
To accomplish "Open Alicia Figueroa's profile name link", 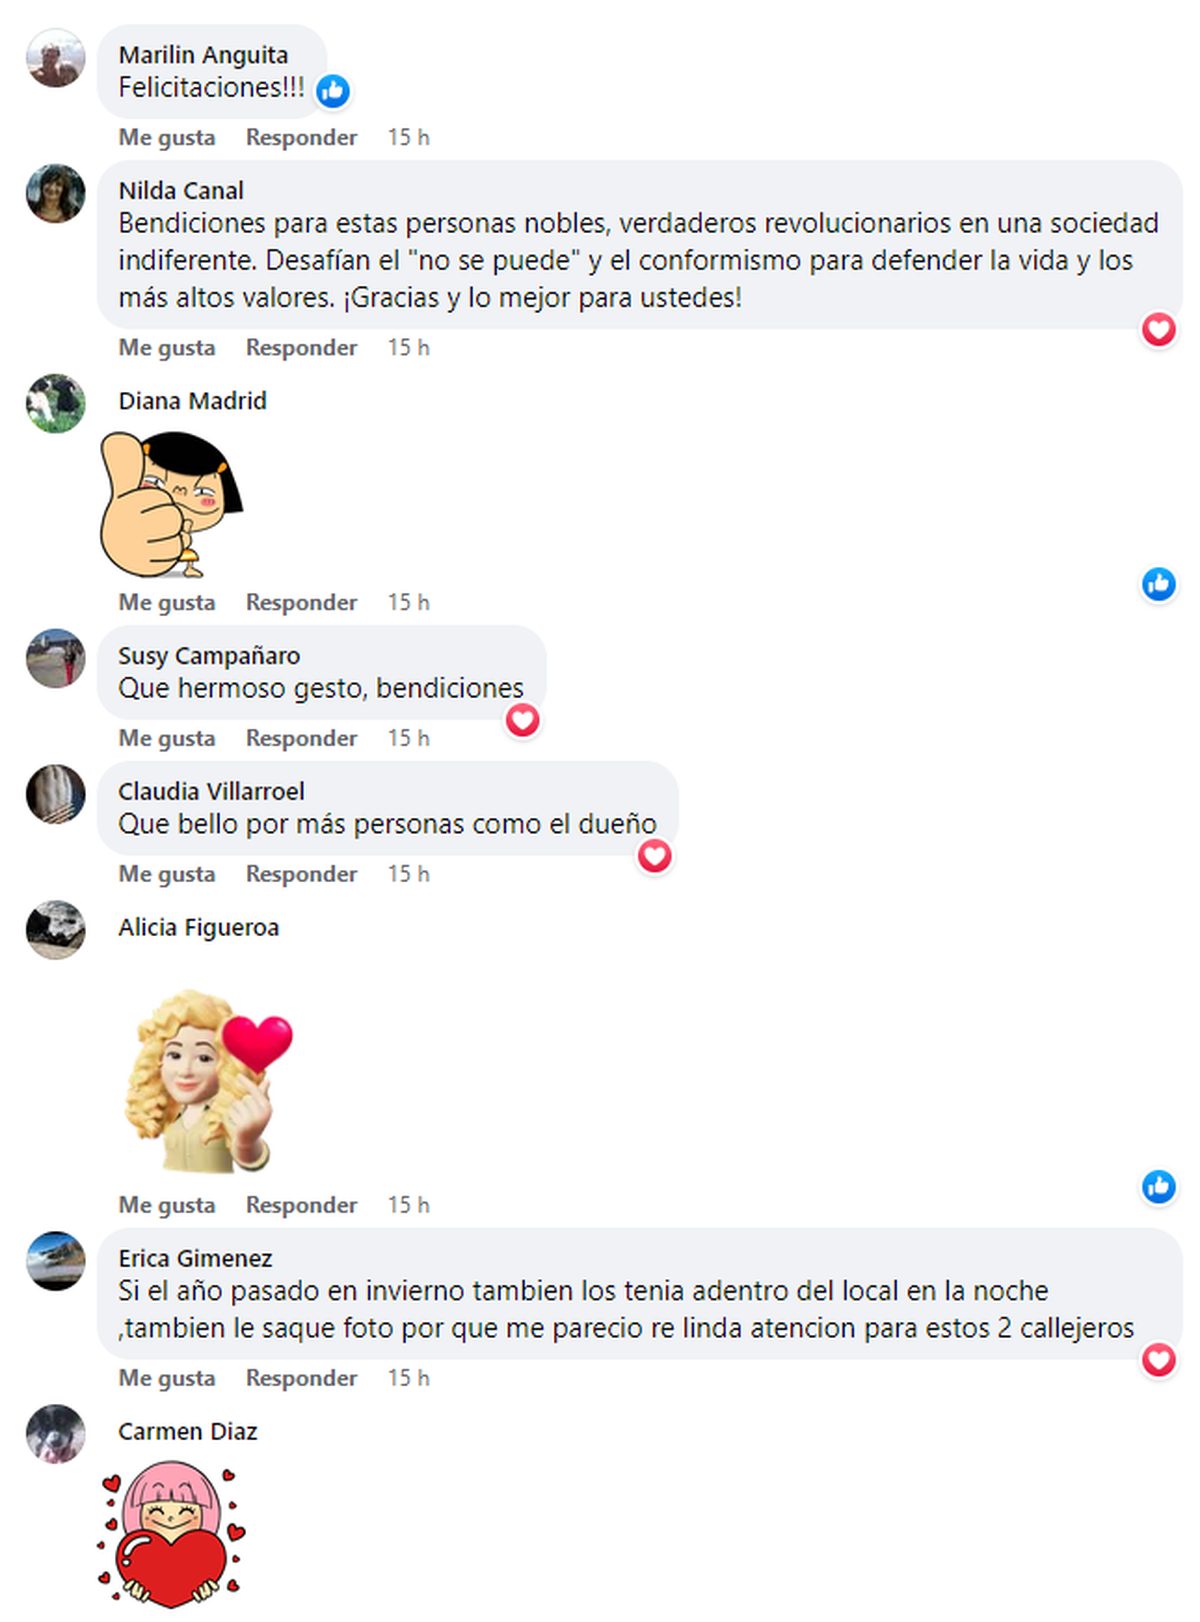I will click(x=199, y=927).
